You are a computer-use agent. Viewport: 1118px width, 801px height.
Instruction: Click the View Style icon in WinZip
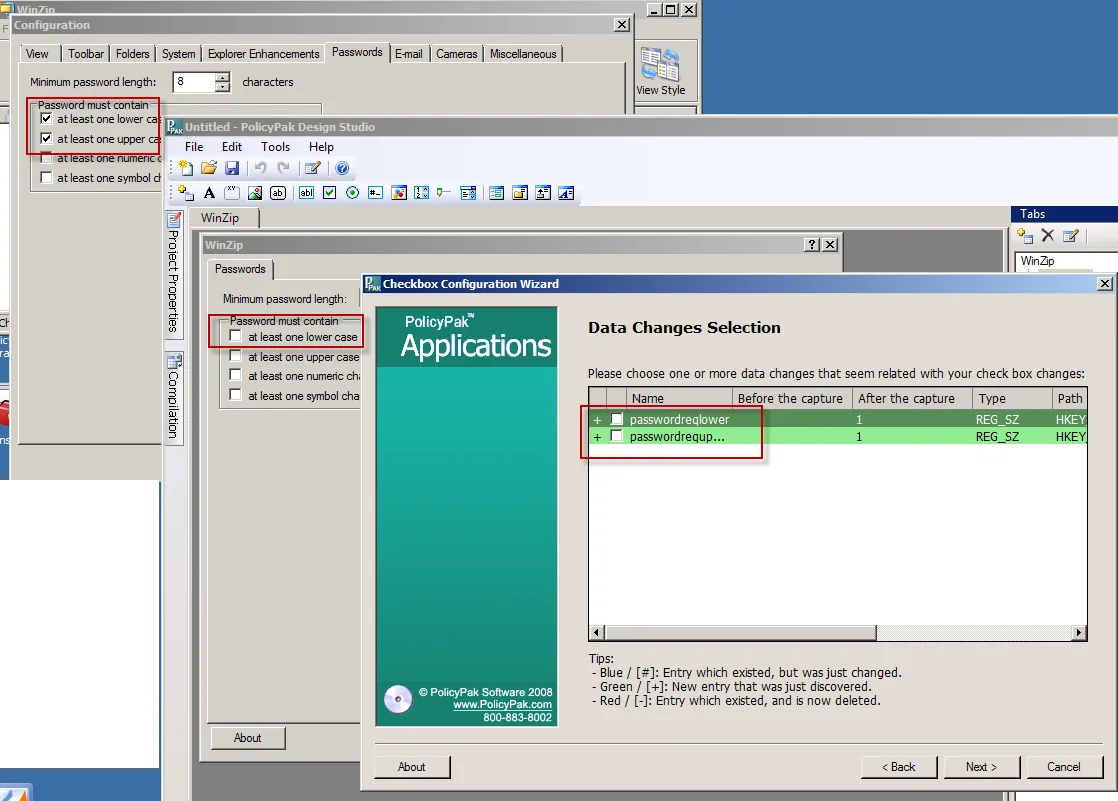(660, 71)
